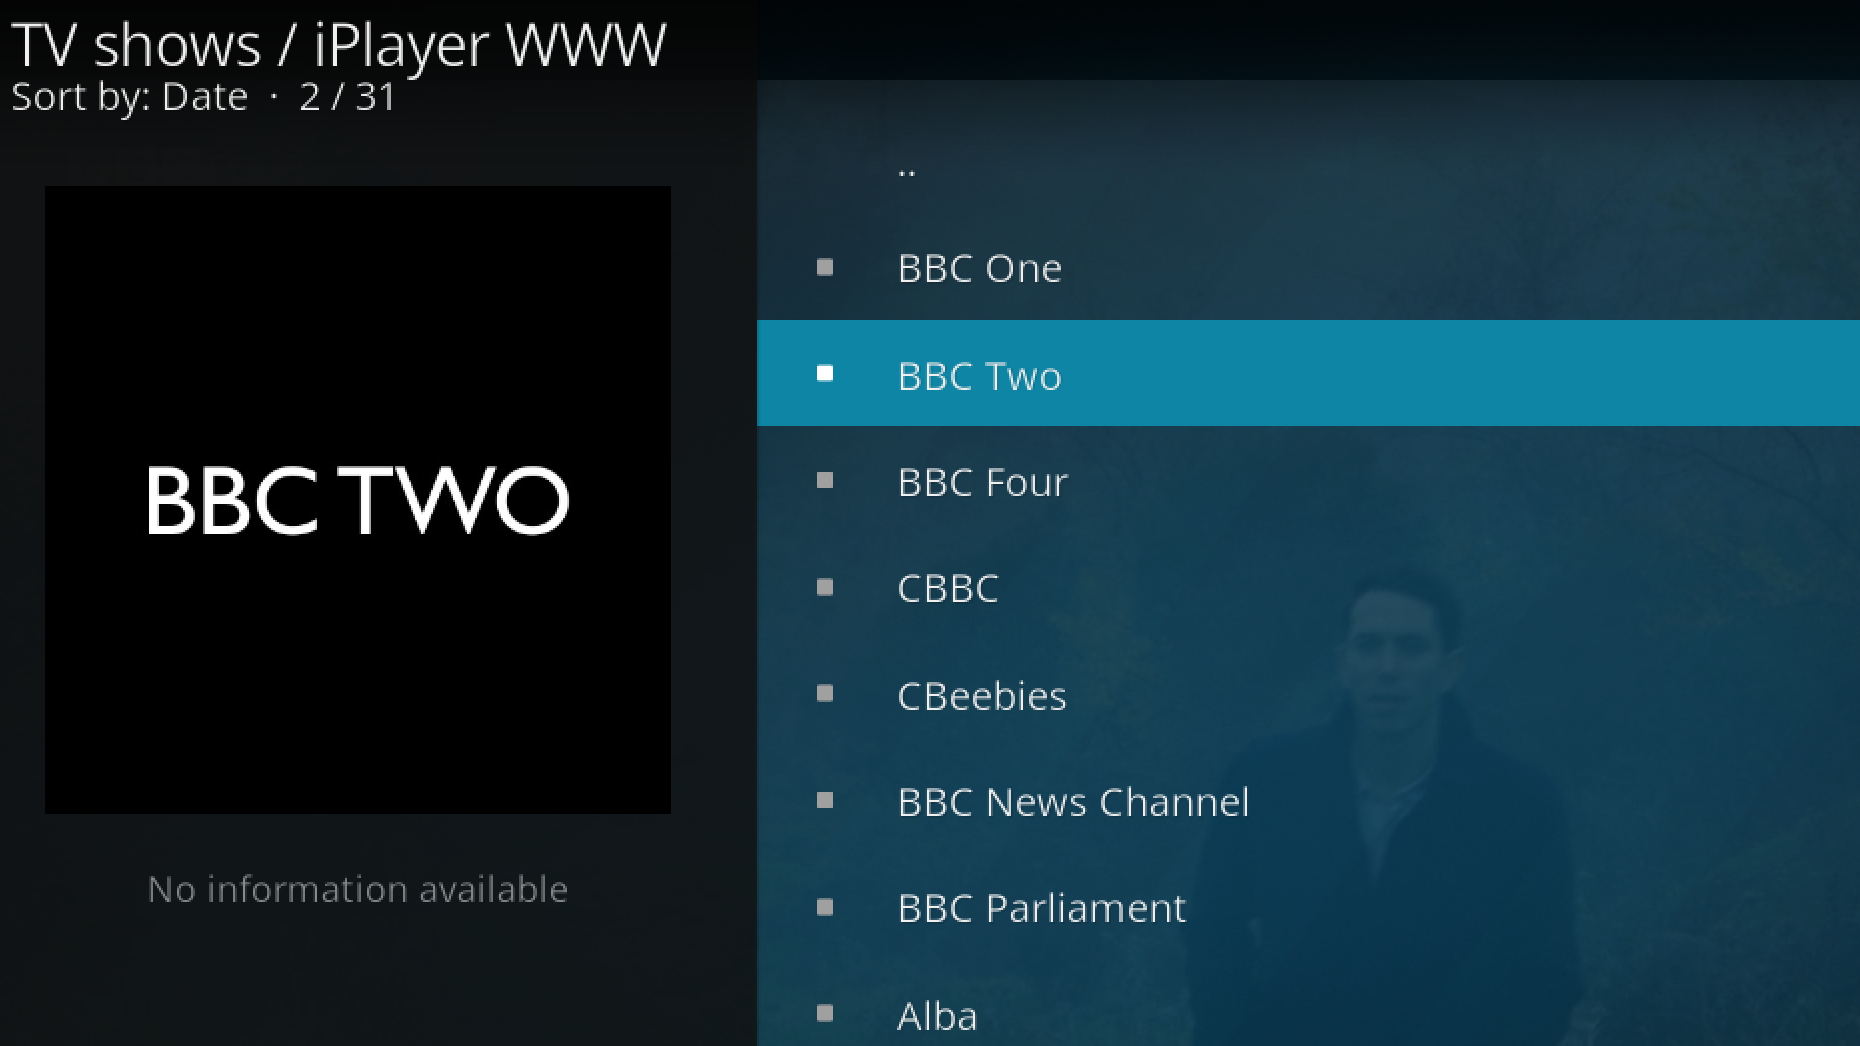The image size is (1860, 1046).
Task: Click the bullet icon beside CBBC
Action: click(x=825, y=587)
